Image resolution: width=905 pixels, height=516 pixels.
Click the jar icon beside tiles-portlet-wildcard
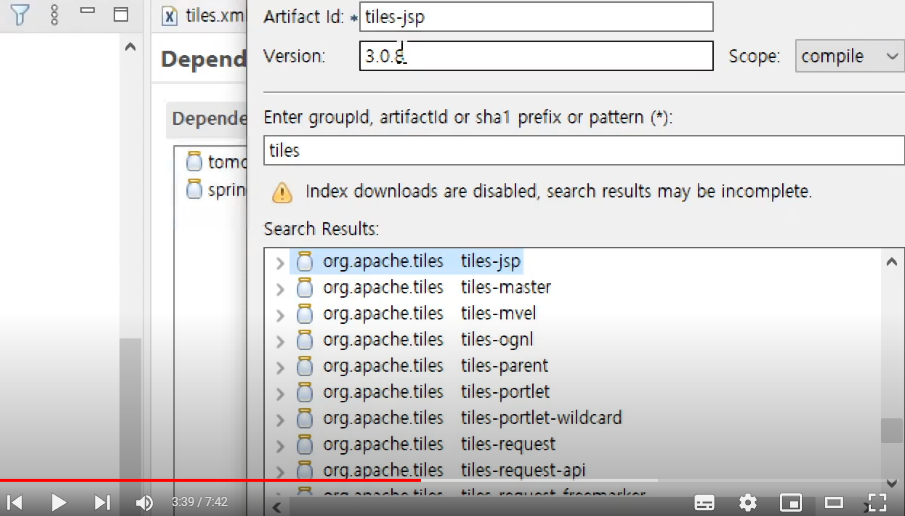304,418
